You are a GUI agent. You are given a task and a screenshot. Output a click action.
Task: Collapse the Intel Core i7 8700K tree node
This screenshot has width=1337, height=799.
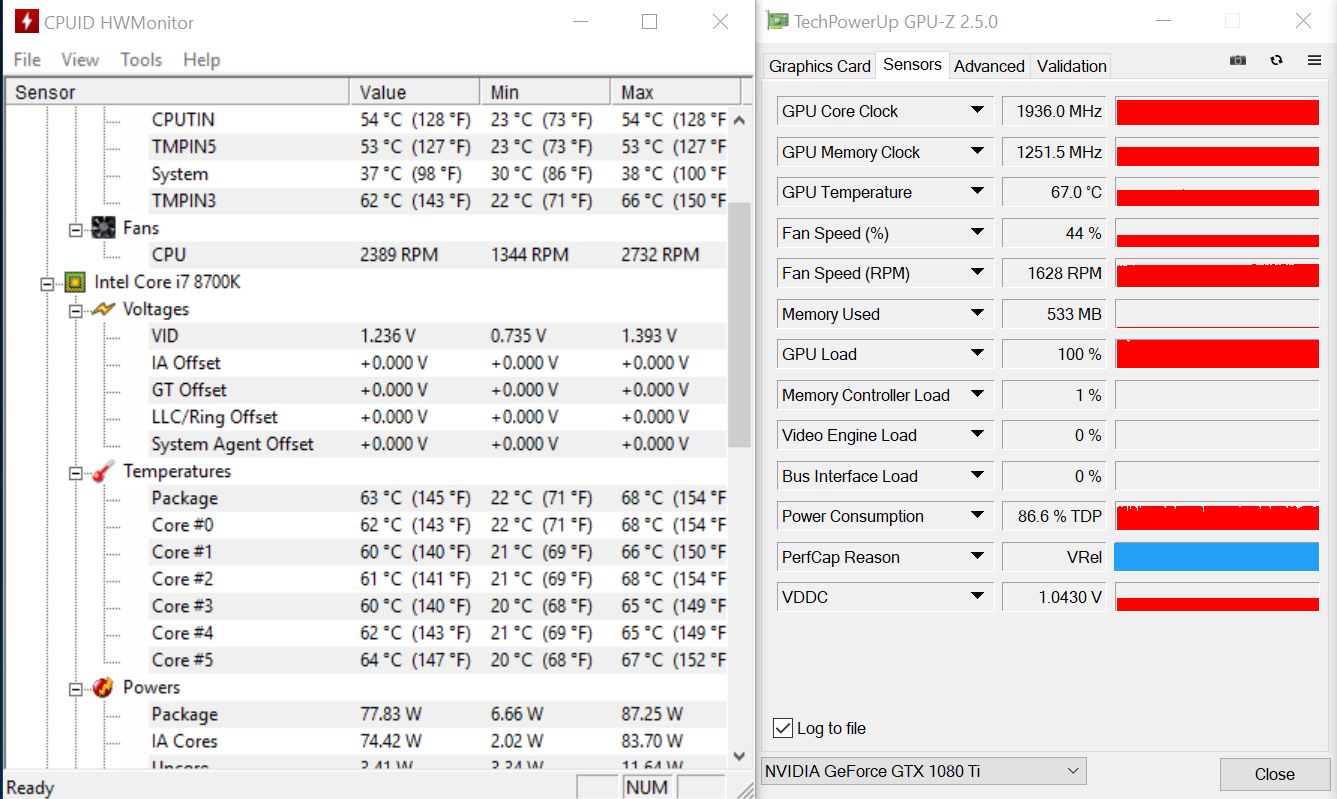[x=47, y=283]
